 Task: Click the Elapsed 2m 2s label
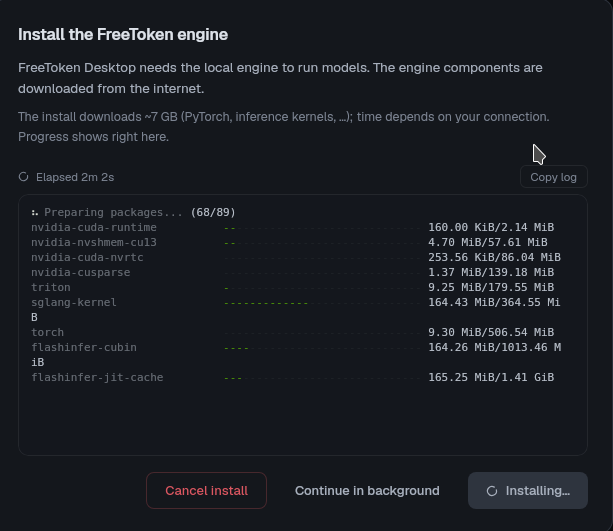(75, 177)
